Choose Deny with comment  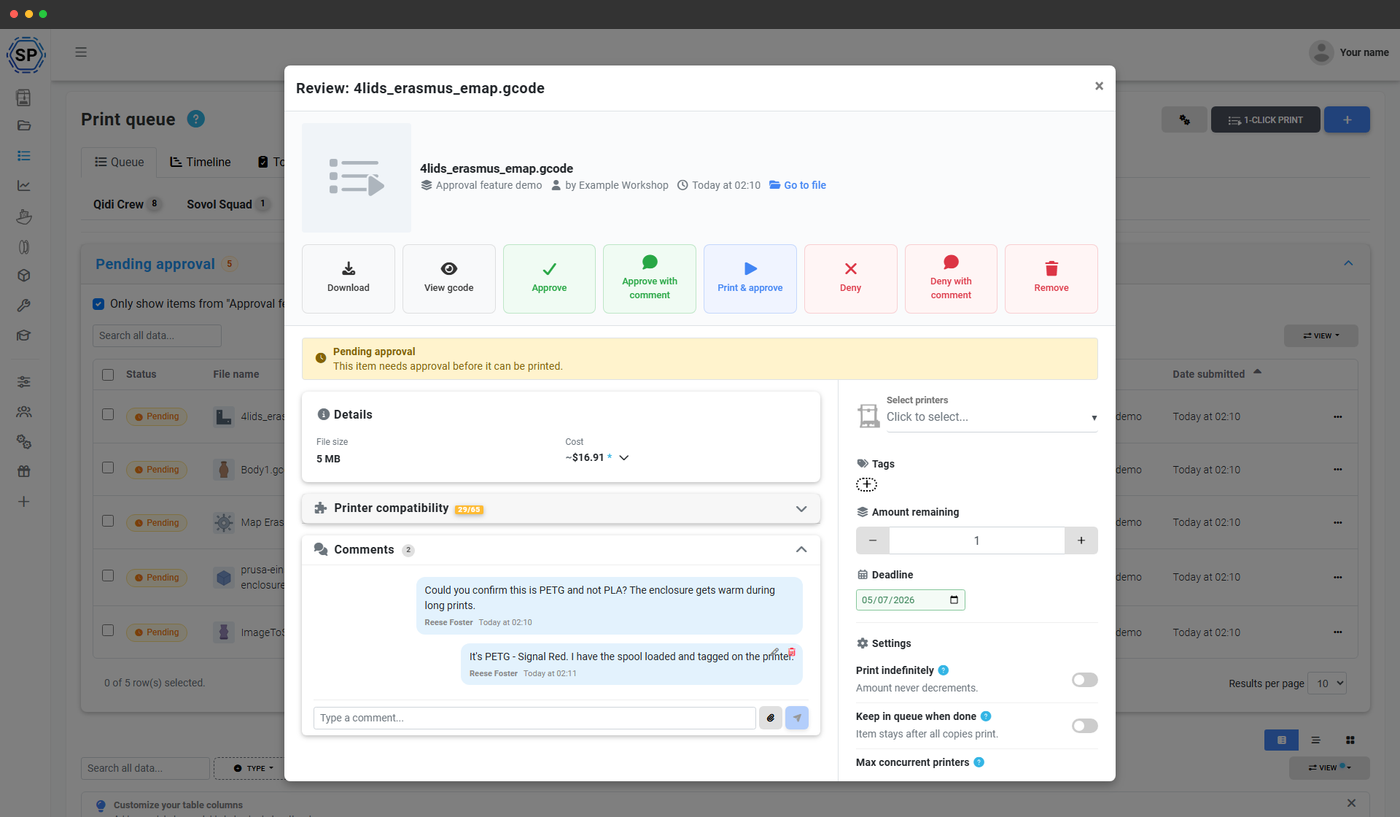951,279
